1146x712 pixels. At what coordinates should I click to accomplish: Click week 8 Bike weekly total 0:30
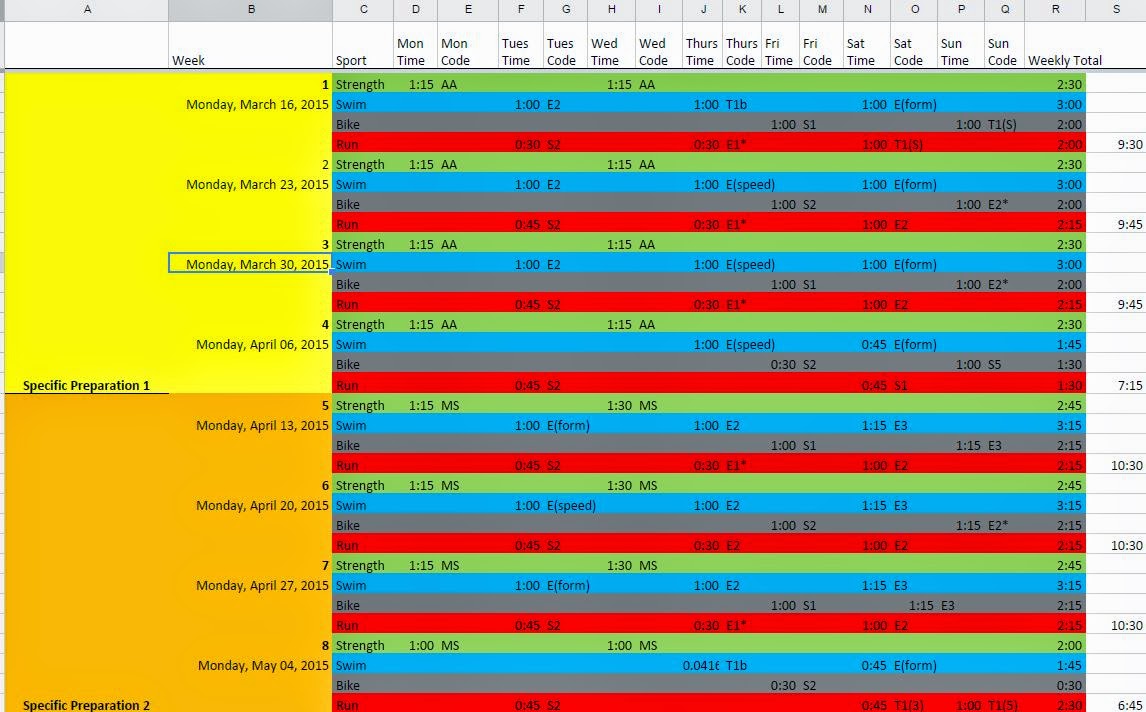tap(1055, 686)
